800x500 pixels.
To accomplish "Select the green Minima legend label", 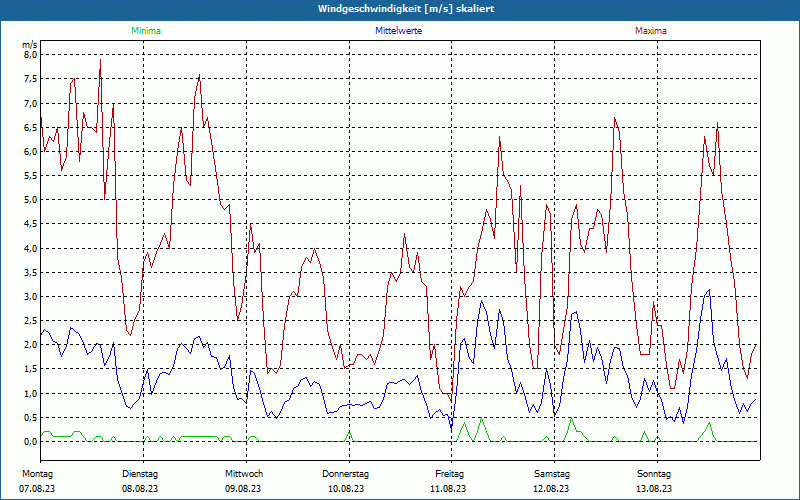I will [146, 31].
